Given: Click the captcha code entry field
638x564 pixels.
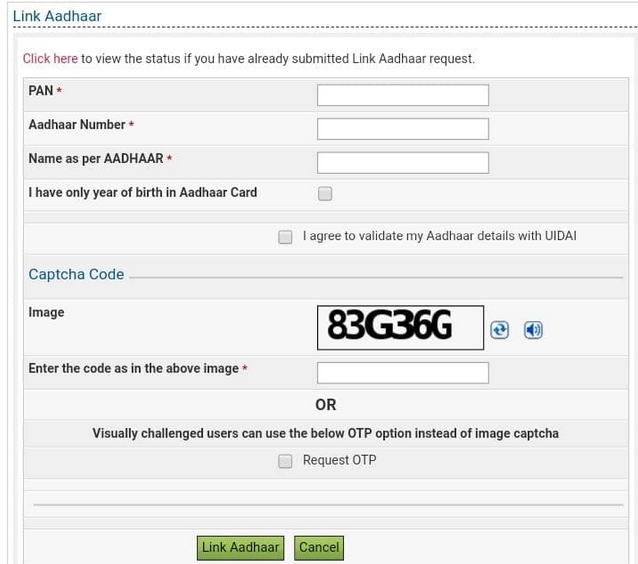Looking at the screenshot, I should tap(403, 373).
